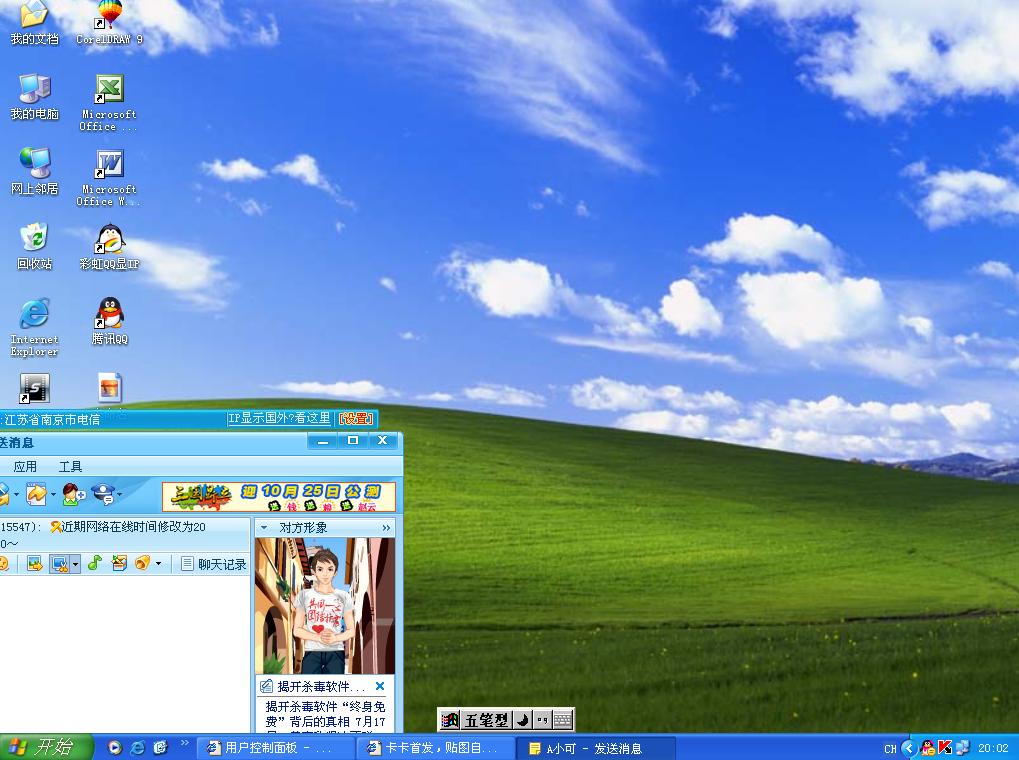This screenshot has height=760, width=1019.
Task: Click the network computers tray icon
Action: point(962,748)
